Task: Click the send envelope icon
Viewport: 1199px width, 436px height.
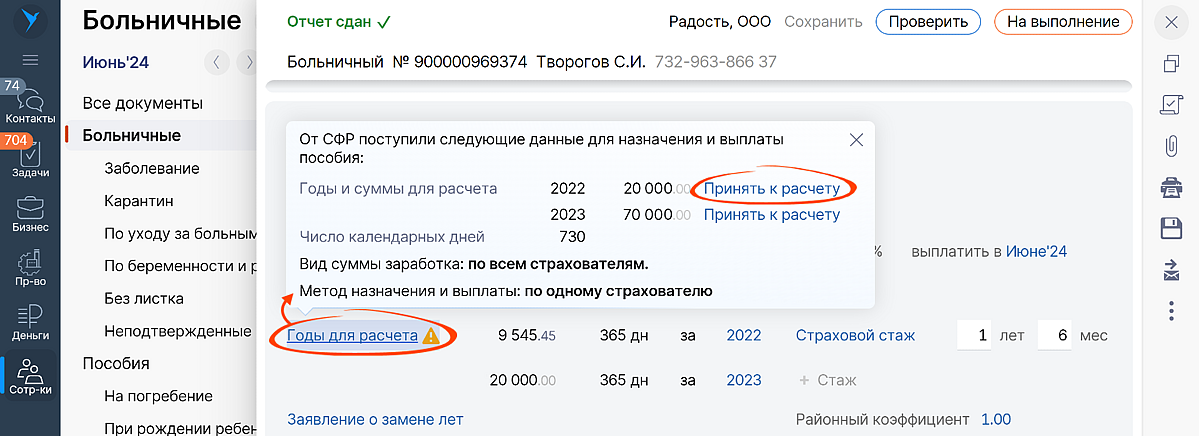Action: click(x=1172, y=269)
